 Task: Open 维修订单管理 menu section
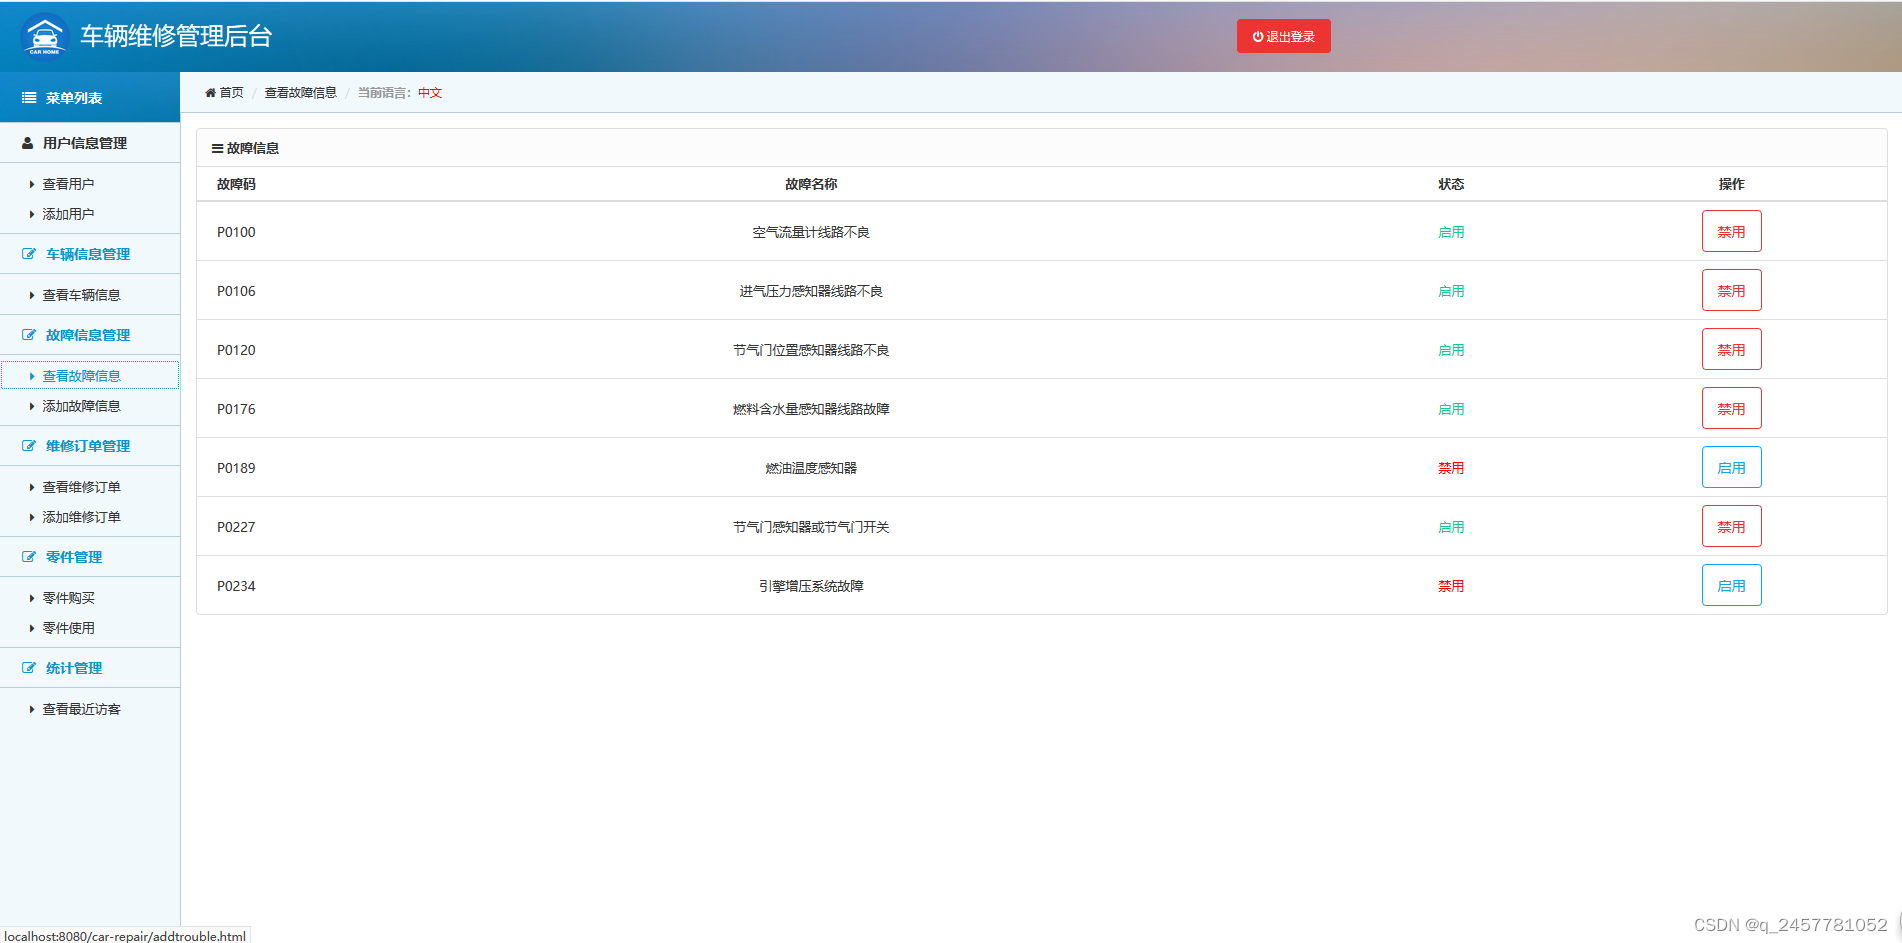[x=90, y=446]
